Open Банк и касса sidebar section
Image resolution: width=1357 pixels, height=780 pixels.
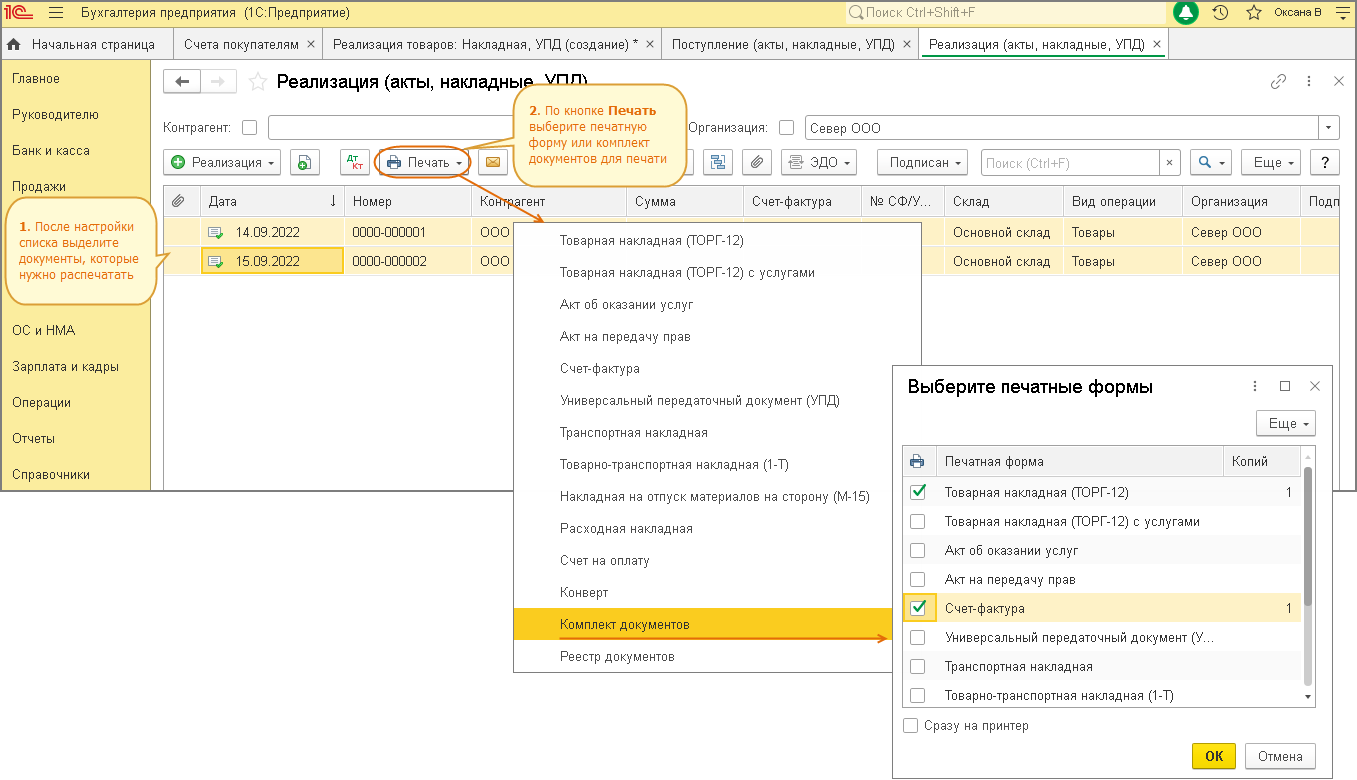point(51,151)
